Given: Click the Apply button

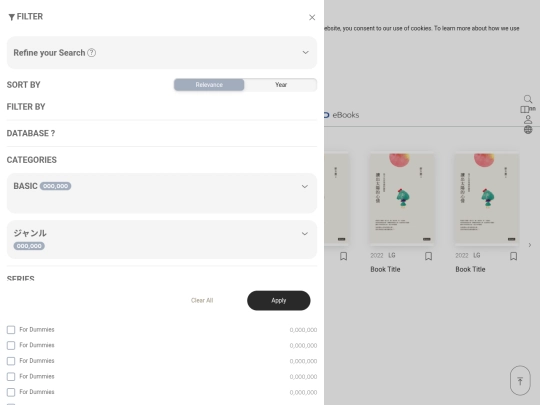Looking at the screenshot, I should pos(279,300).
